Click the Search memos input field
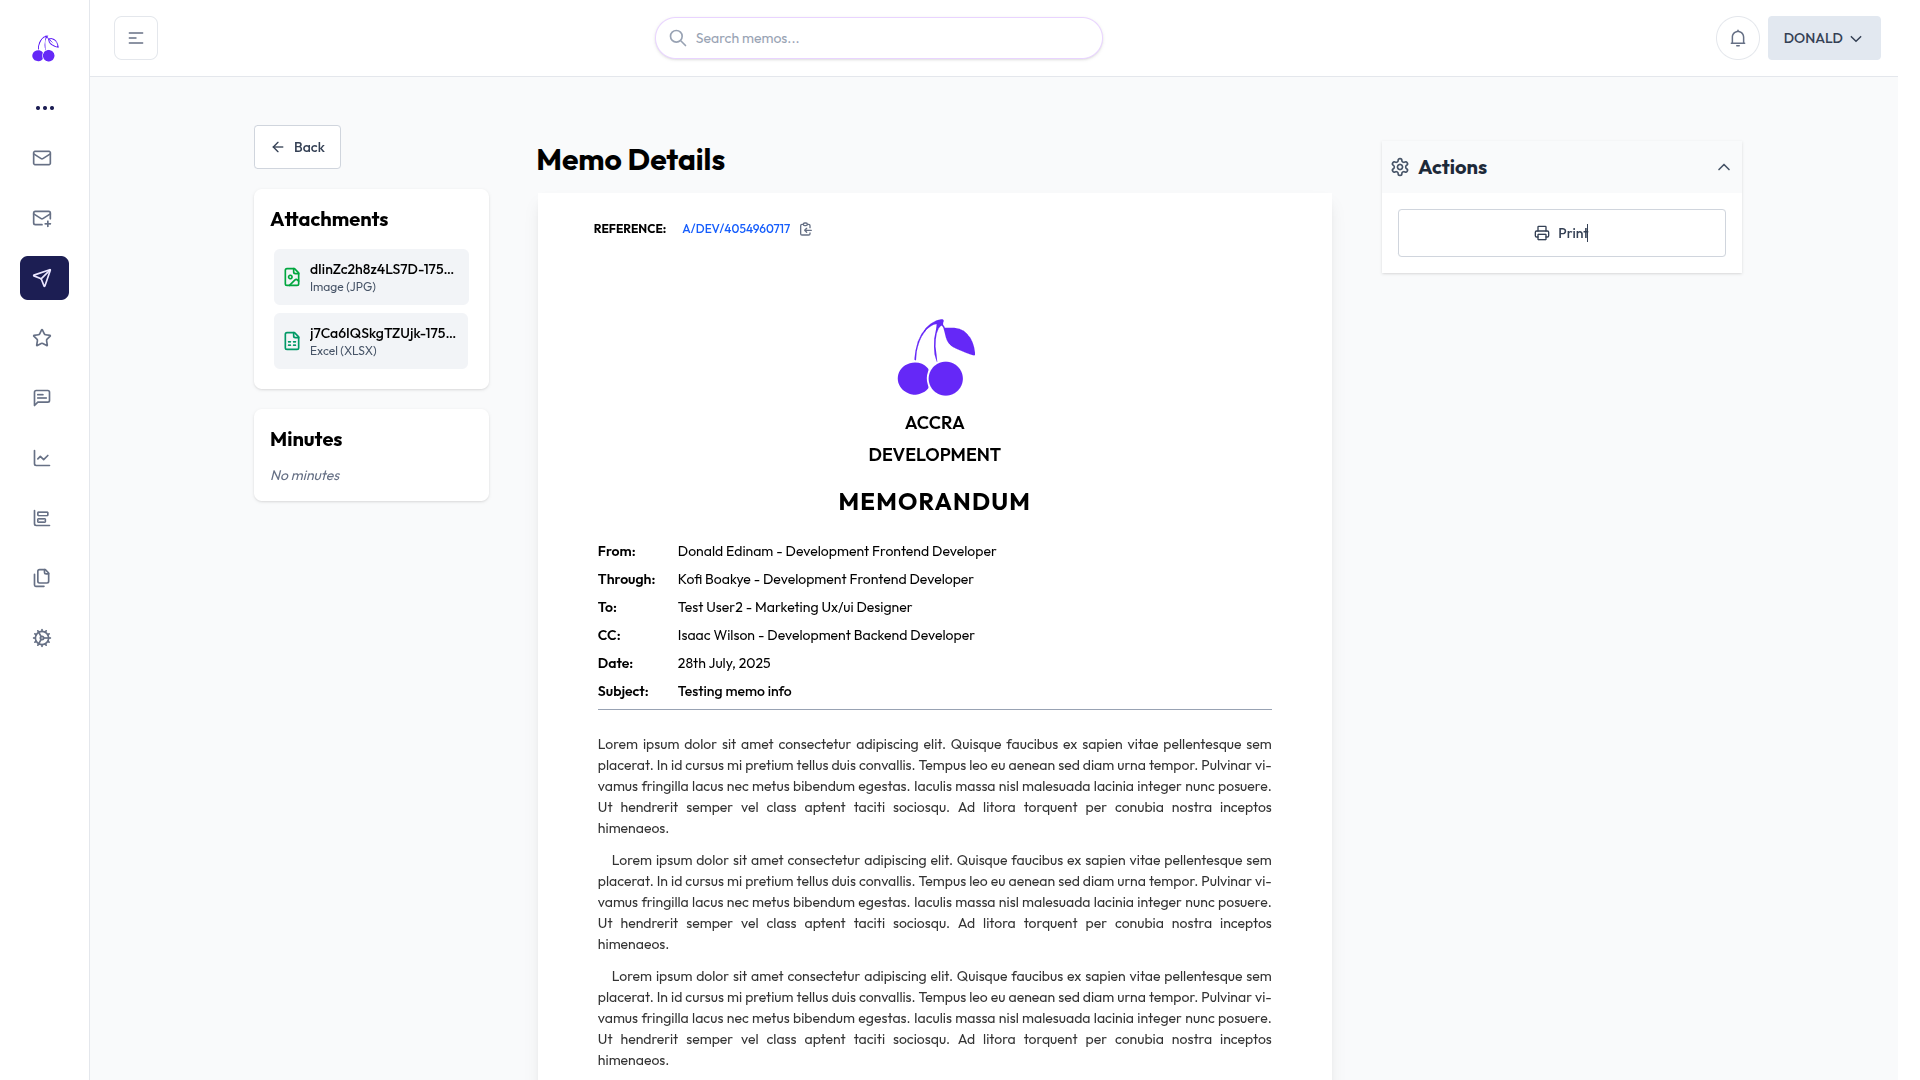 [877, 38]
